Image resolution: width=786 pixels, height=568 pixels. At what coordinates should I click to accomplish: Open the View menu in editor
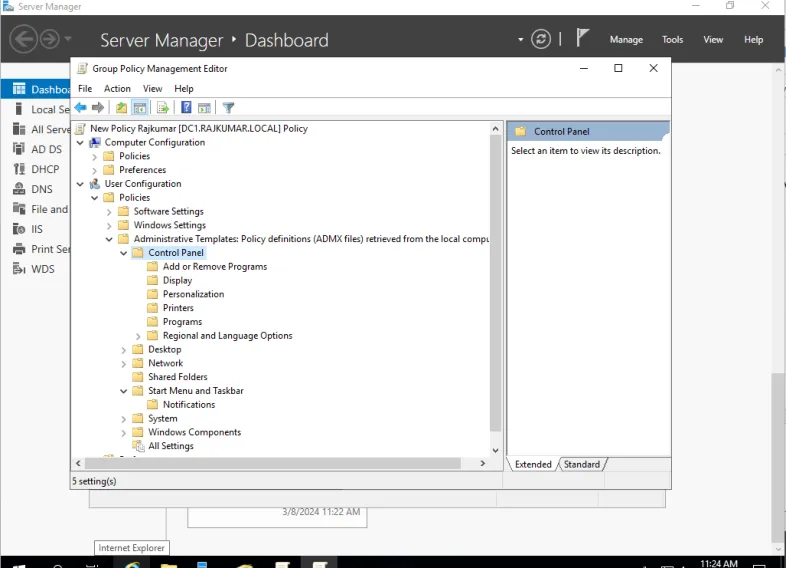(152, 89)
